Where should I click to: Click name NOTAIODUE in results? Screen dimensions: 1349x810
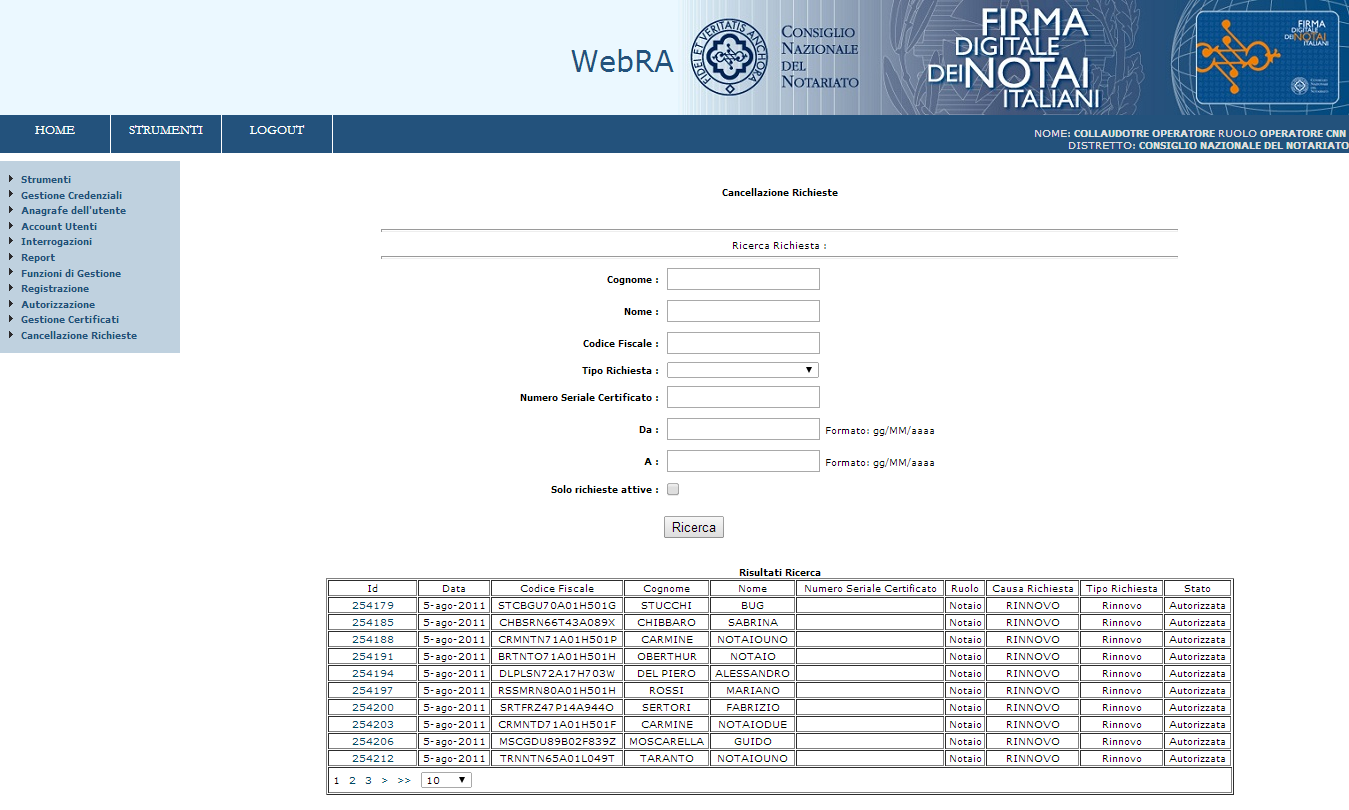[753, 724]
